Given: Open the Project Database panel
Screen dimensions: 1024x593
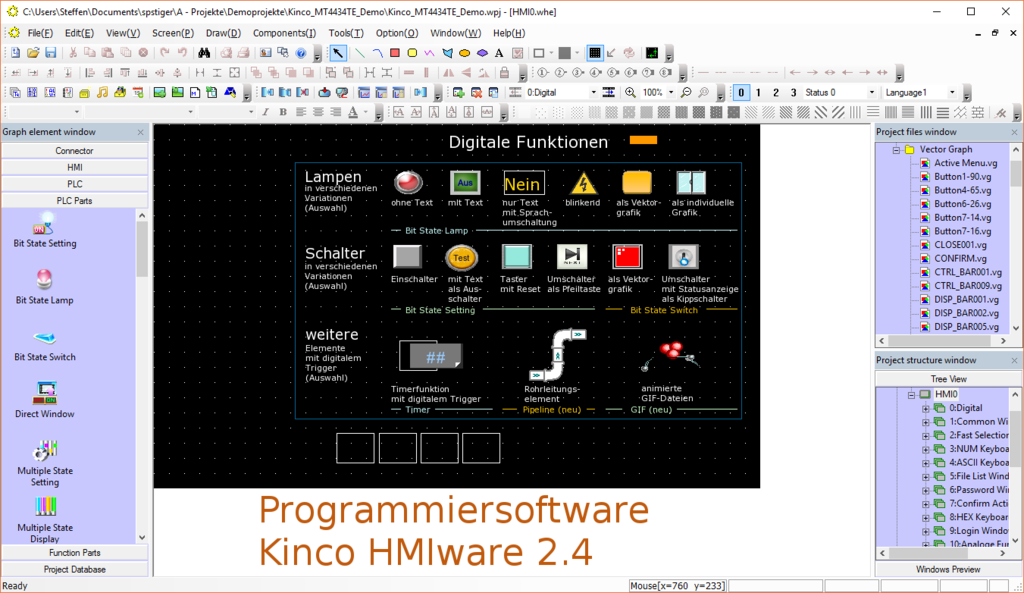Looking at the screenshot, I should 75,569.
